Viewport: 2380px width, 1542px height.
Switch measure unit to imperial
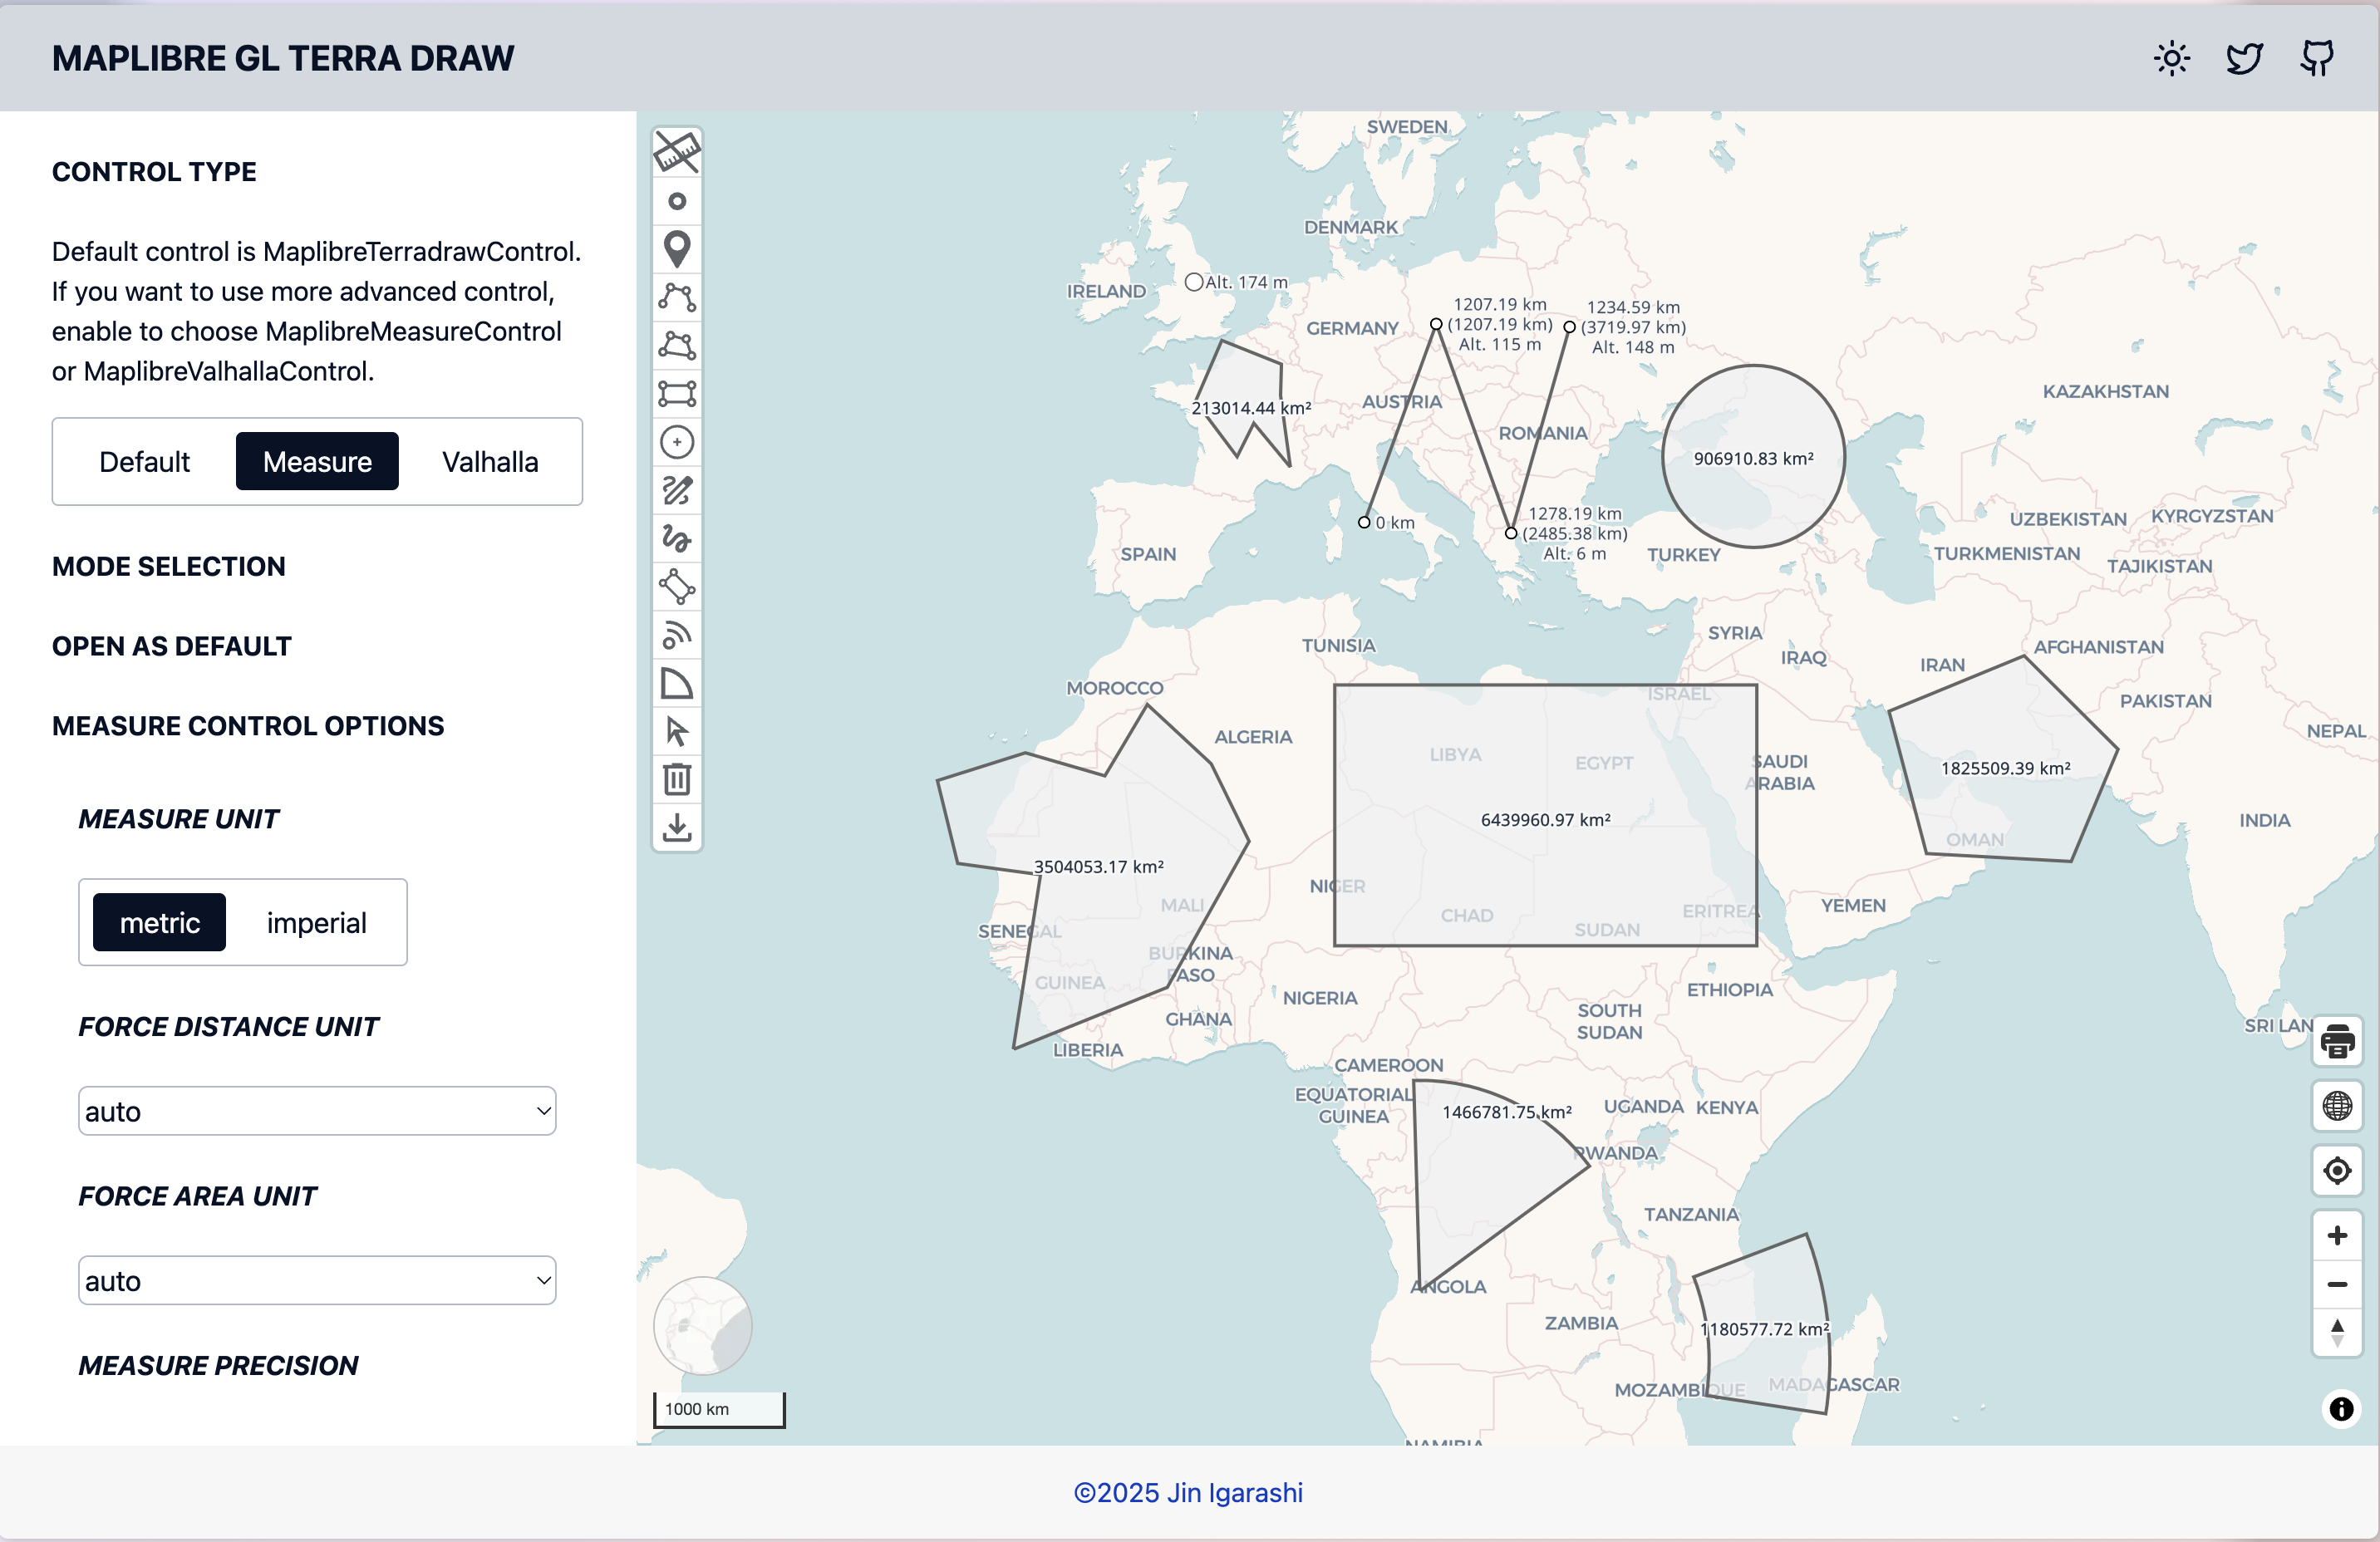pyautogui.click(x=316, y=922)
